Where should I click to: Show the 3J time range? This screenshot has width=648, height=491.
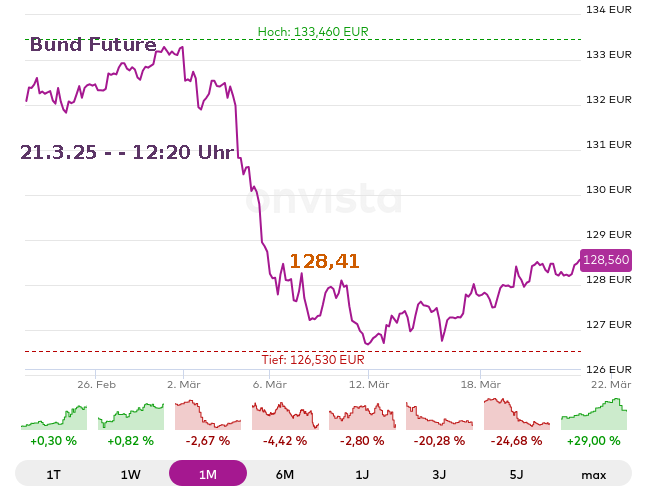[x=439, y=474]
